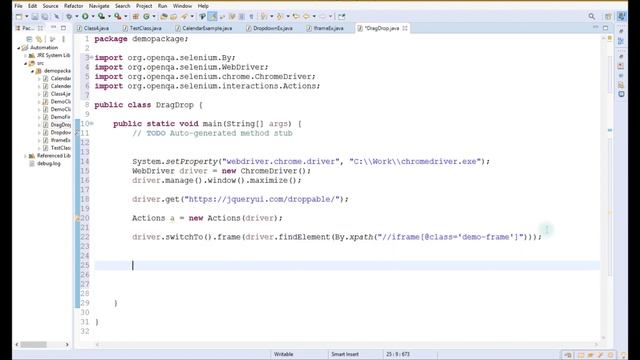
Task: Switch to CalendarExample.java editor tab
Action: [x=204, y=28]
